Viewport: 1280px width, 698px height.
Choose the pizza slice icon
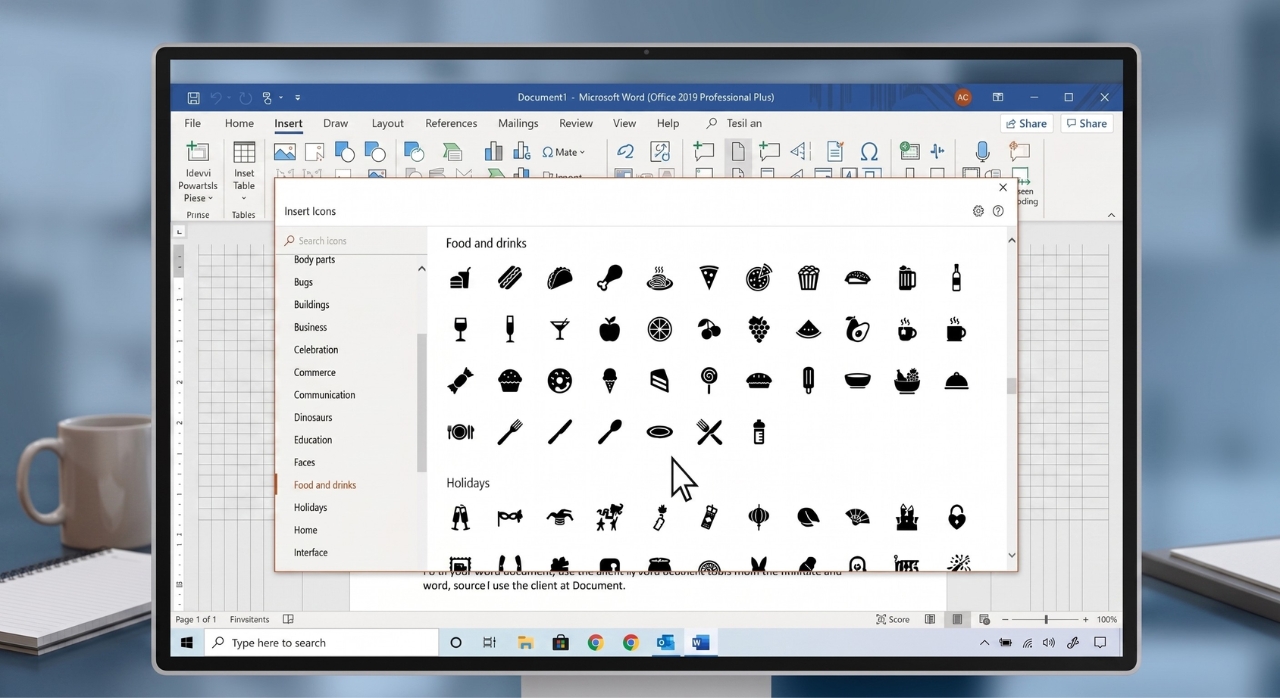click(709, 278)
